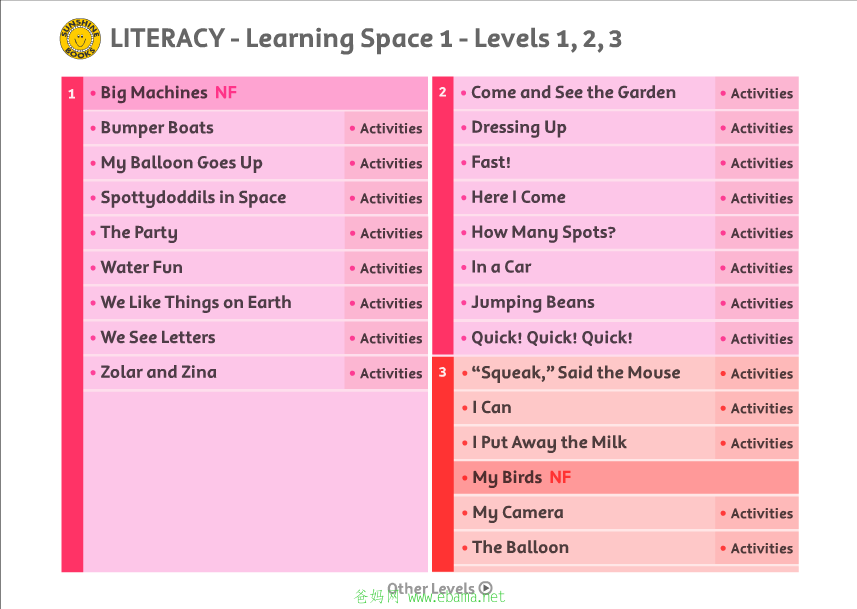Viewport: 857px width, 609px height.
Task: Click the Other Levels play arrow icon
Action: [485, 588]
